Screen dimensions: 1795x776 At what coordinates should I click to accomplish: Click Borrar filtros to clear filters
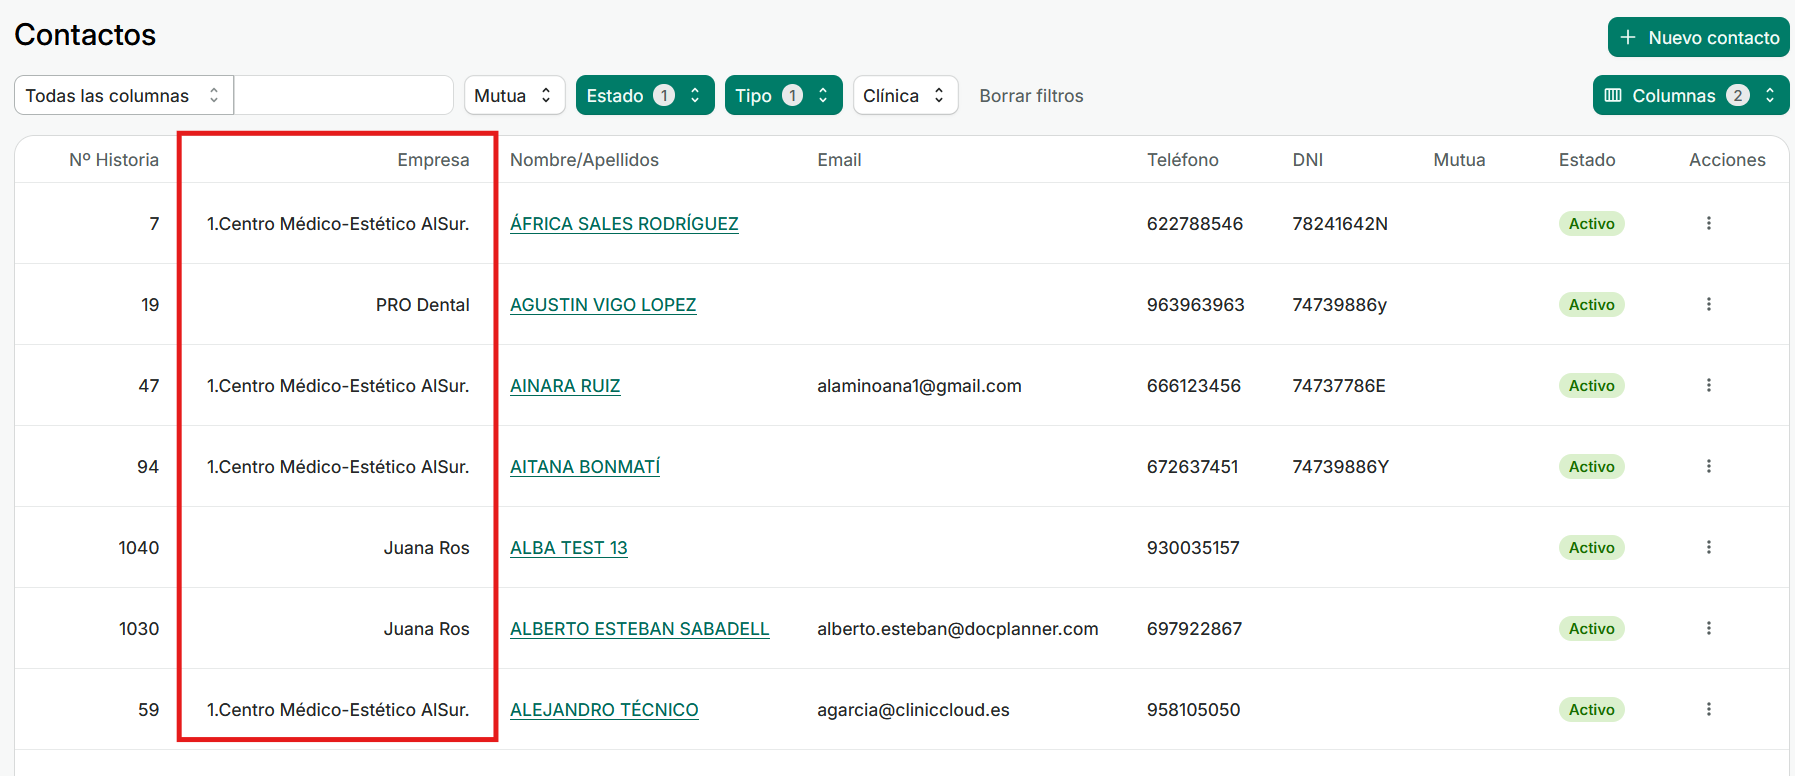coord(1031,96)
